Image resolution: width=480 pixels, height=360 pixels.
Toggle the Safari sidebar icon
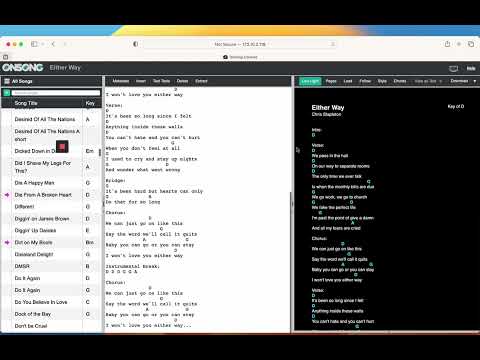[34, 44]
